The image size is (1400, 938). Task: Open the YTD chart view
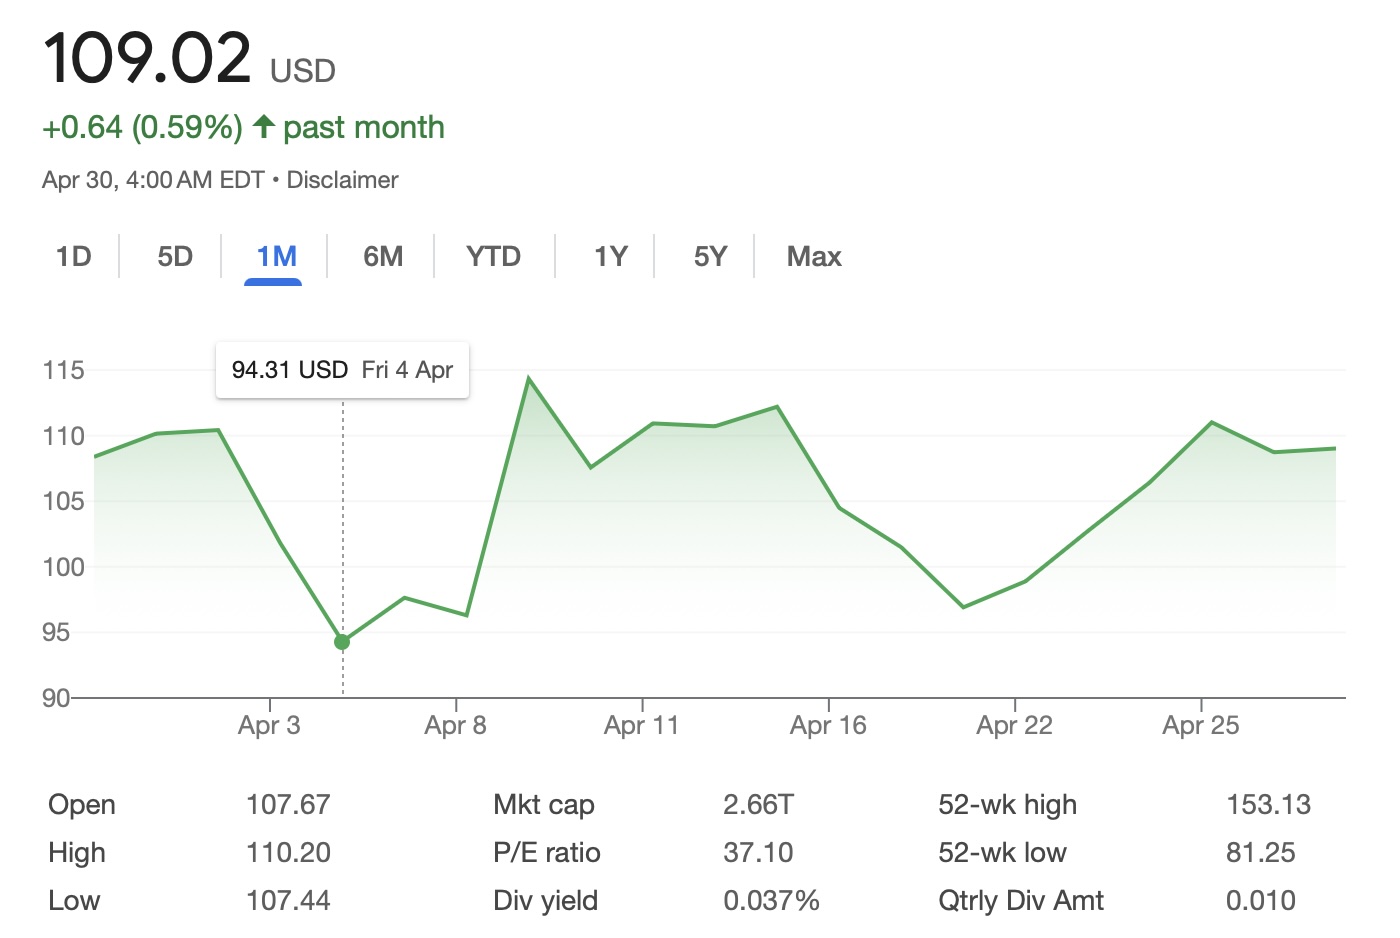tap(493, 257)
